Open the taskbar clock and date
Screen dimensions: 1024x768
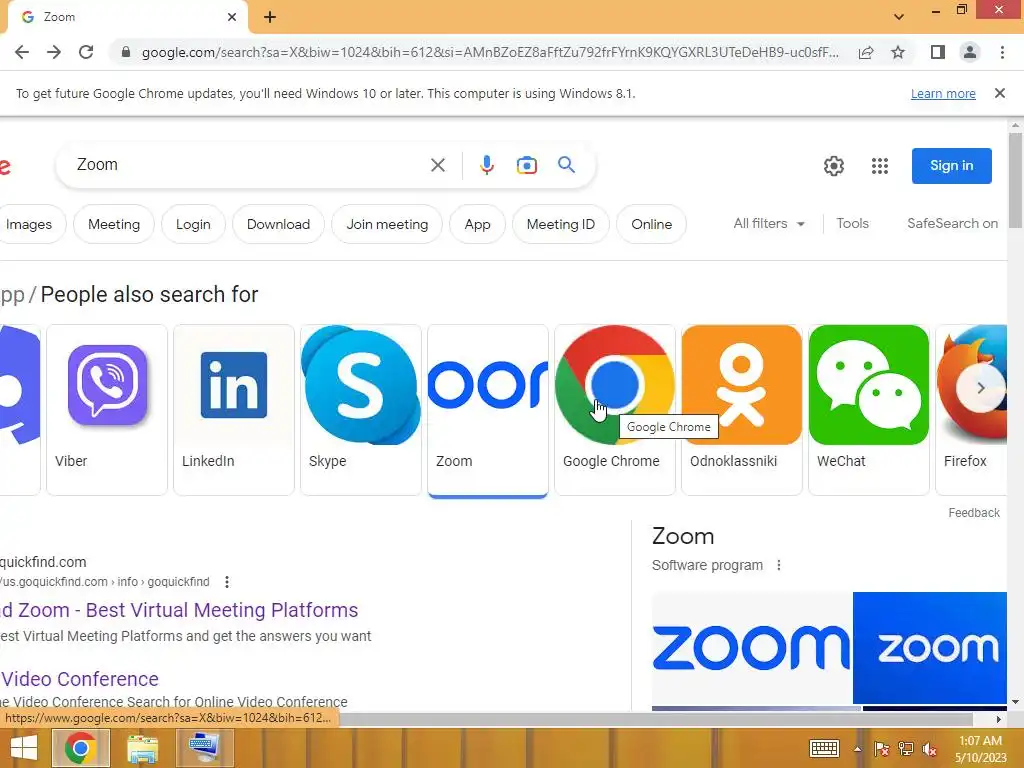point(980,749)
